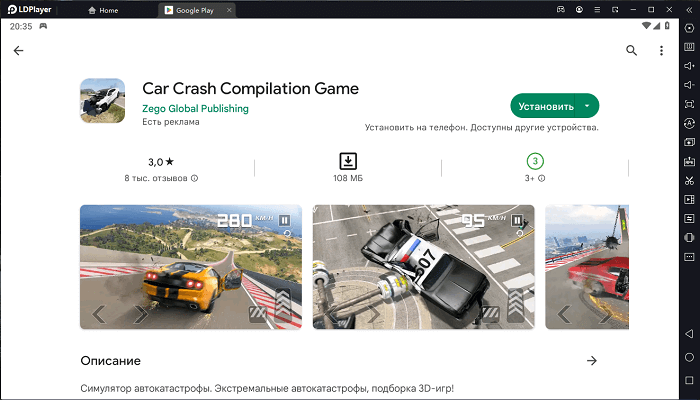This screenshot has width=700, height=400.
Task: Click the Android home circle in sidebar
Action: click(689, 357)
